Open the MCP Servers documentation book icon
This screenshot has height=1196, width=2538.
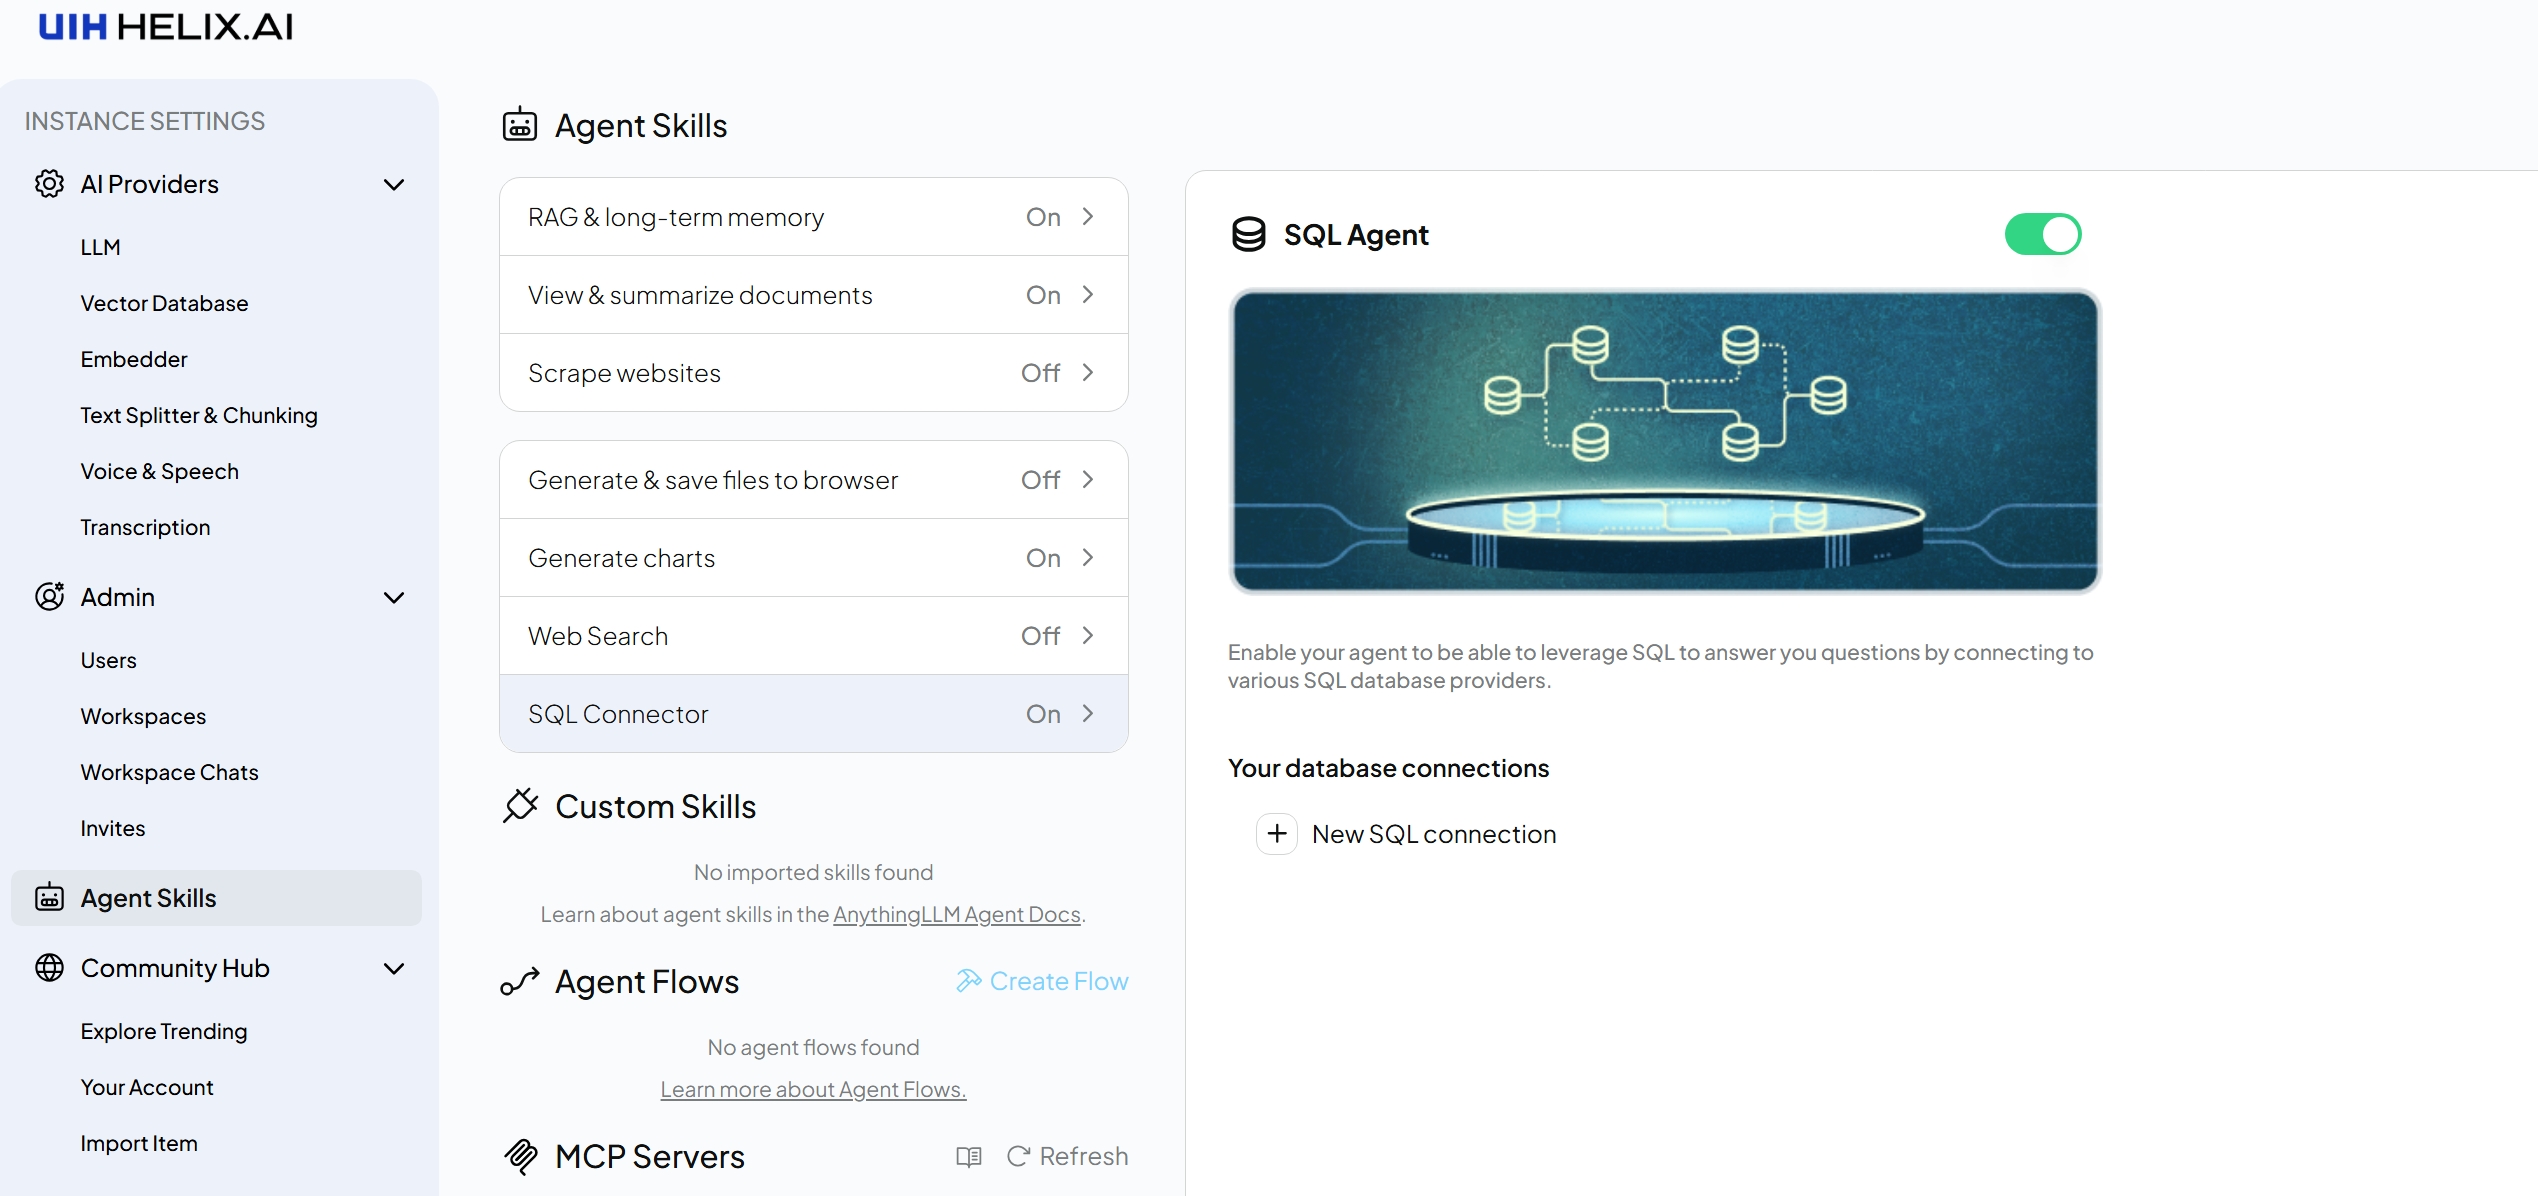(967, 1156)
